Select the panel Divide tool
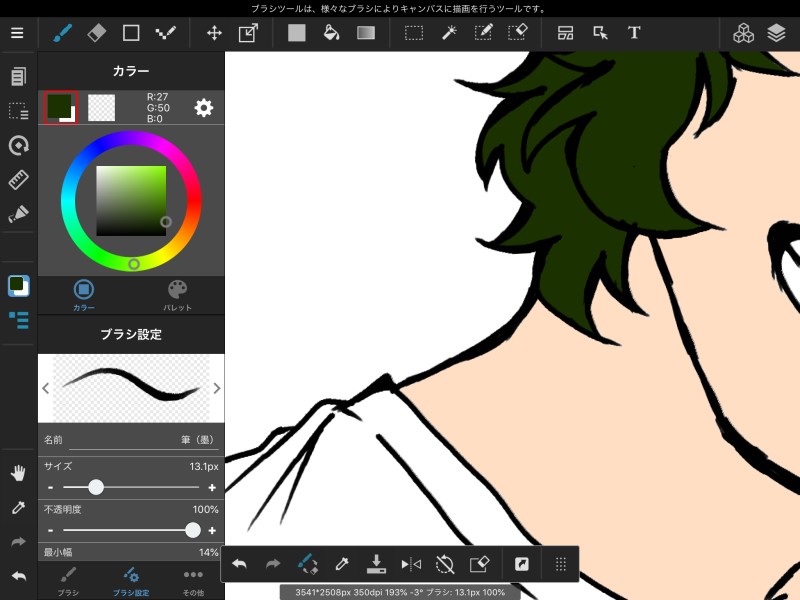The width and height of the screenshot is (800, 600). click(565, 33)
